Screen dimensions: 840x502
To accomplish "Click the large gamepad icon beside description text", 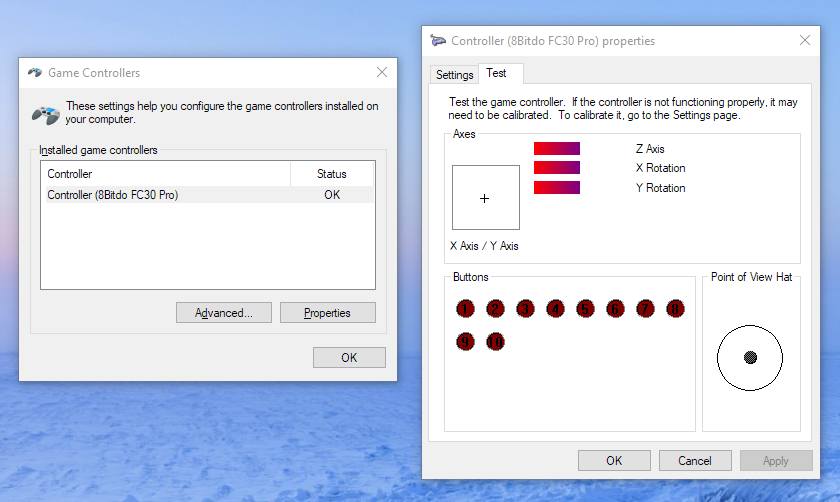I will tap(46, 115).
